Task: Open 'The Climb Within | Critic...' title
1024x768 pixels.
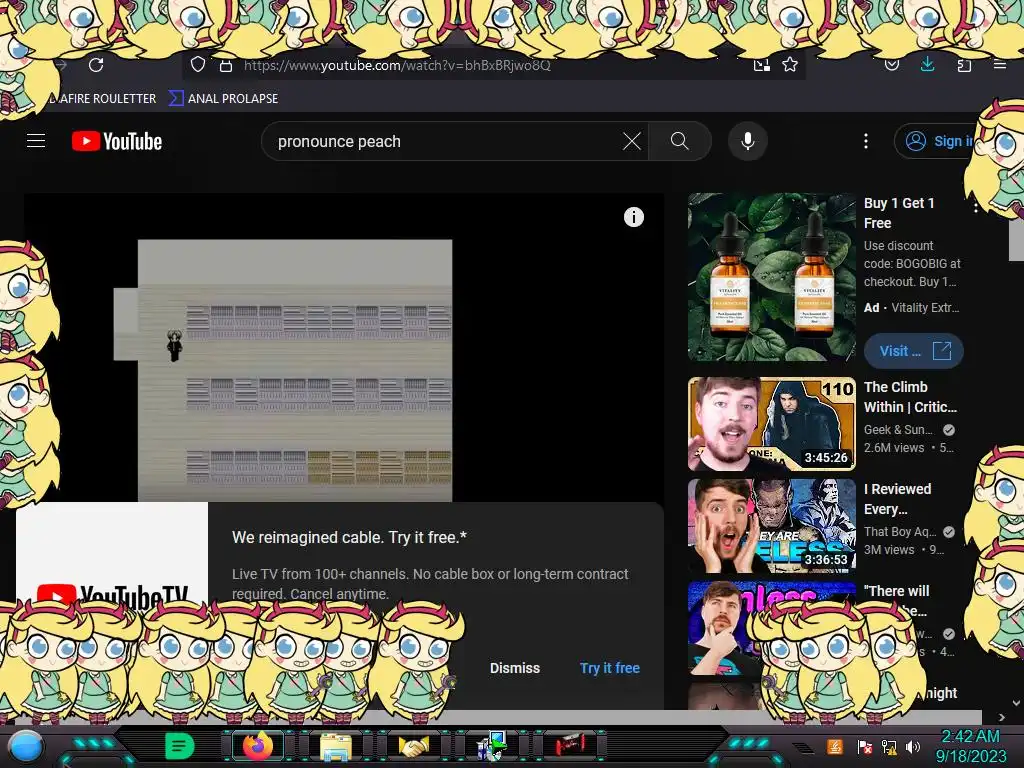Action: tap(910, 397)
